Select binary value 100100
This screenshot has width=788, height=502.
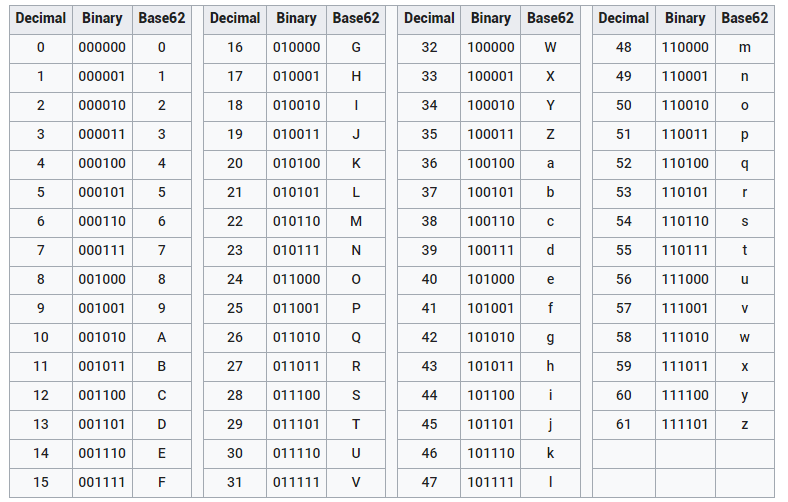[491, 164]
